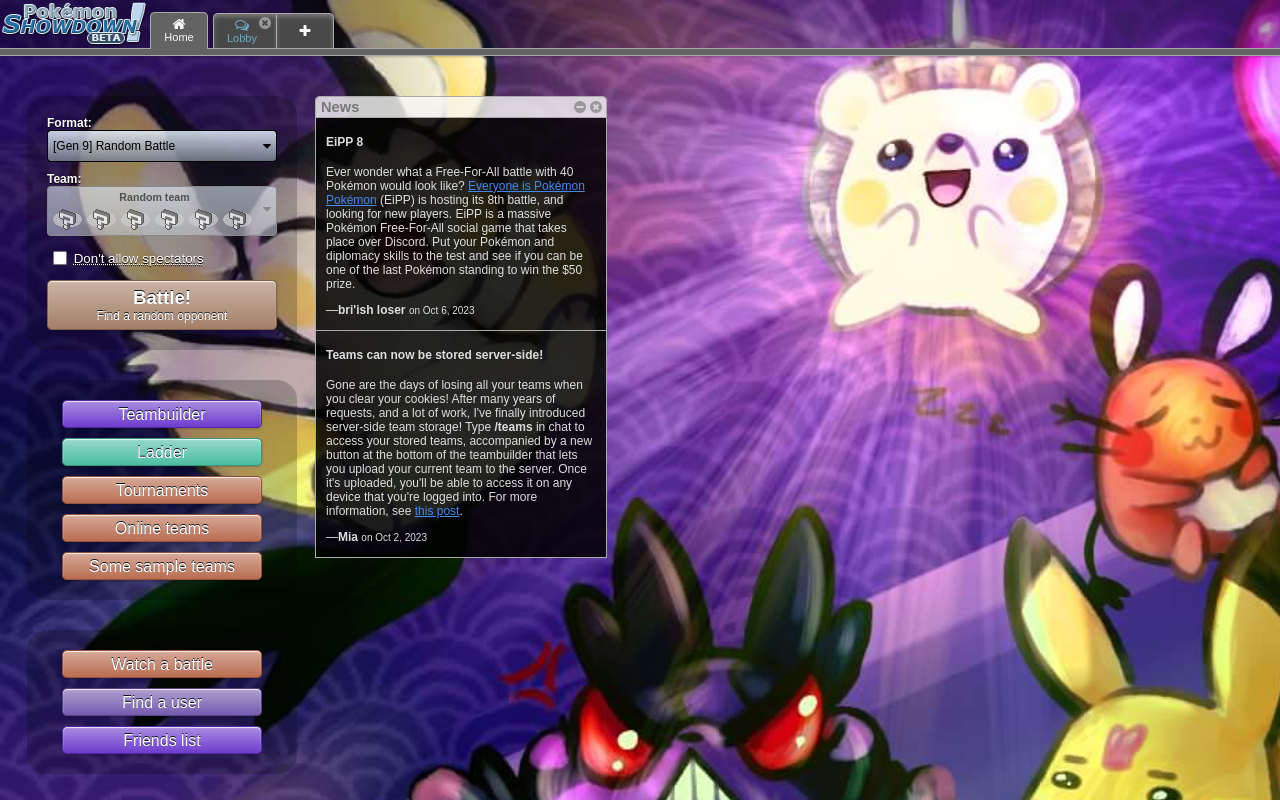Image resolution: width=1280 pixels, height=800 pixels.
Task: Close the News panel
Action: 596,107
